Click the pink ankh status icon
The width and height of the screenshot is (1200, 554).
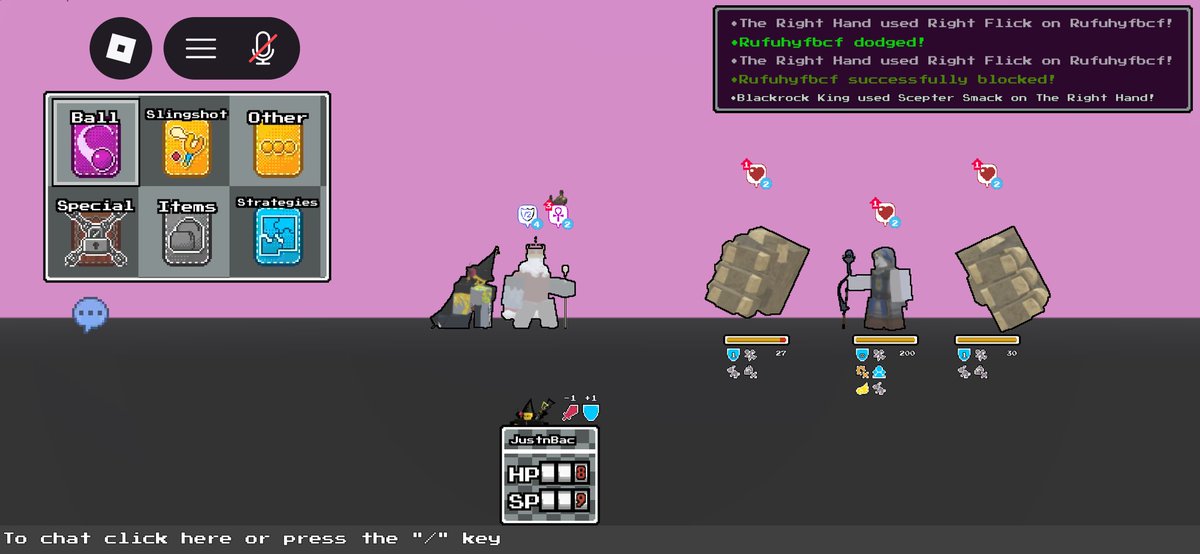[x=558, y=214]
